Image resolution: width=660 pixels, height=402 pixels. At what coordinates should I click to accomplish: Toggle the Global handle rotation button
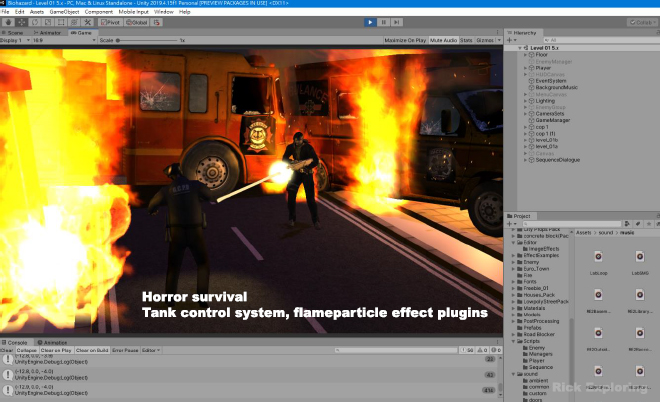[137, 21]
